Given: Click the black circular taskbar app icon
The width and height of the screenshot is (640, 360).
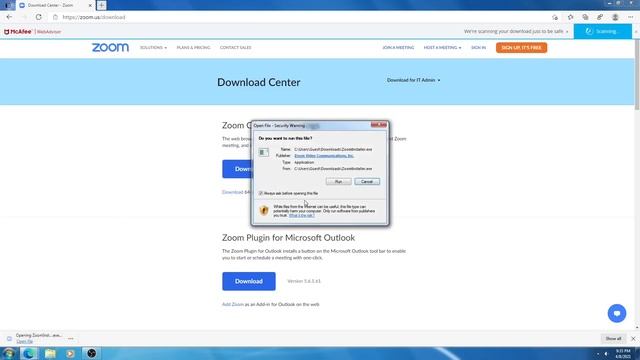Looking at the screenshot, I should click(91, 353).
